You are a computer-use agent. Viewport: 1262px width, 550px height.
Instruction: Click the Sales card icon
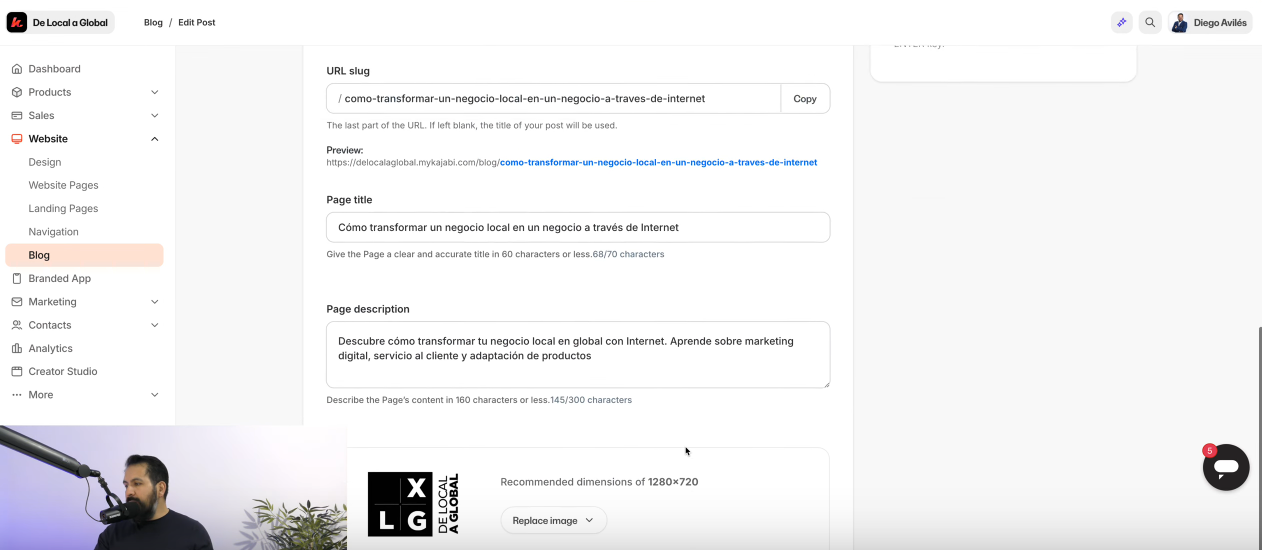17,115
